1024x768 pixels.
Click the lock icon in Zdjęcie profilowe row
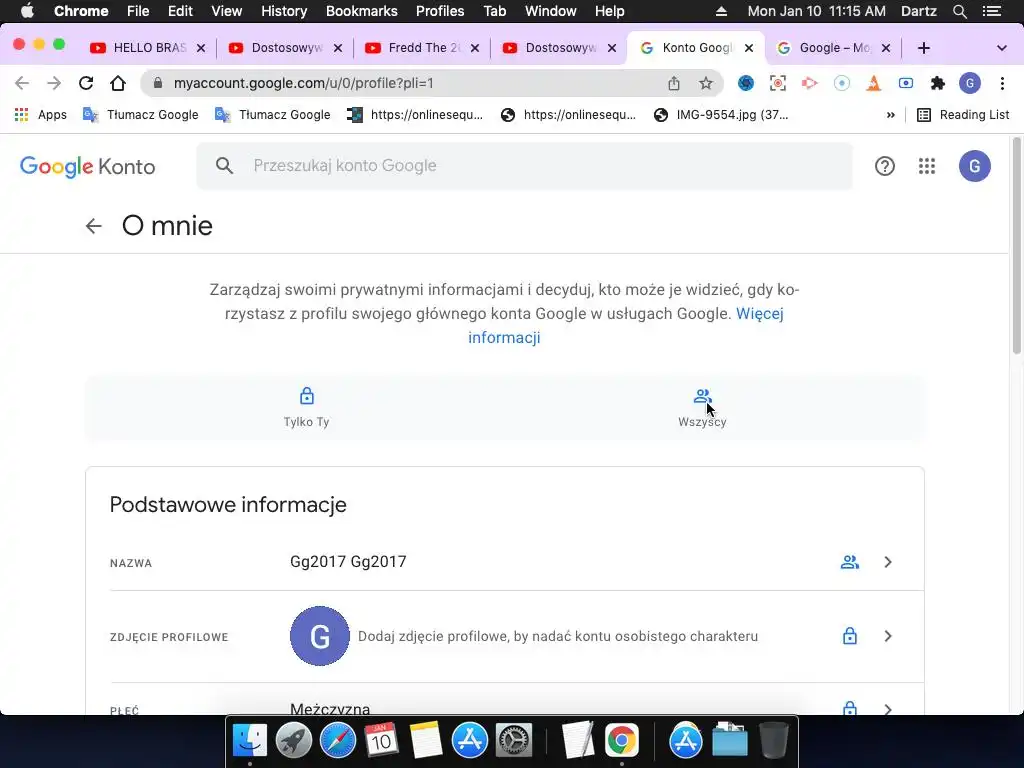pyautogui.click(x=850, y=635)
